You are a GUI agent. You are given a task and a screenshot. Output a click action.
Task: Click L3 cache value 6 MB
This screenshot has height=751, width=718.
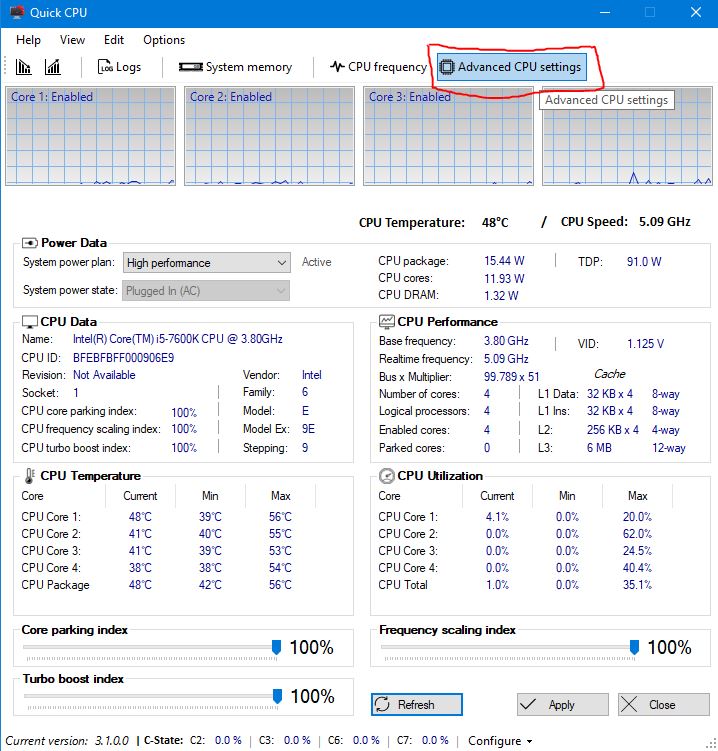coord(599,448)
